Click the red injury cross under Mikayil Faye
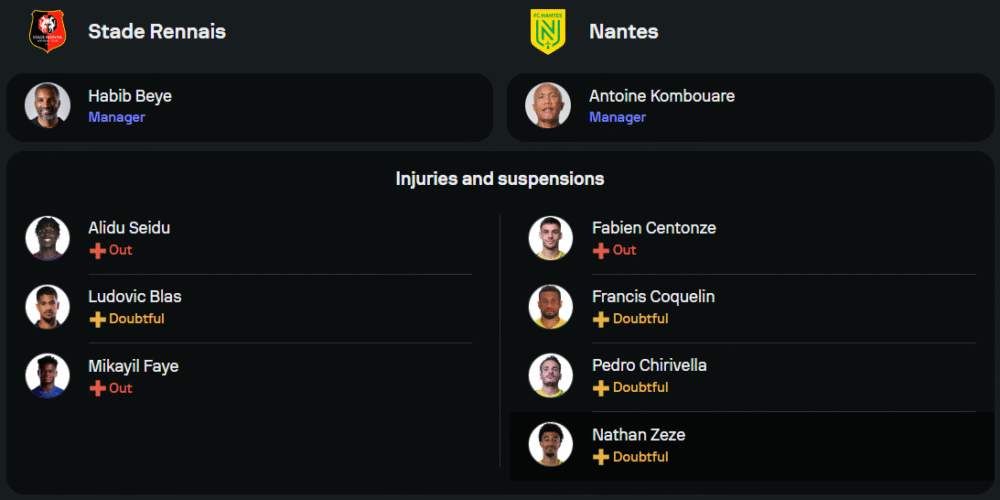The width and height of the screenshot is (1000, 500). (x=97, y=388)
